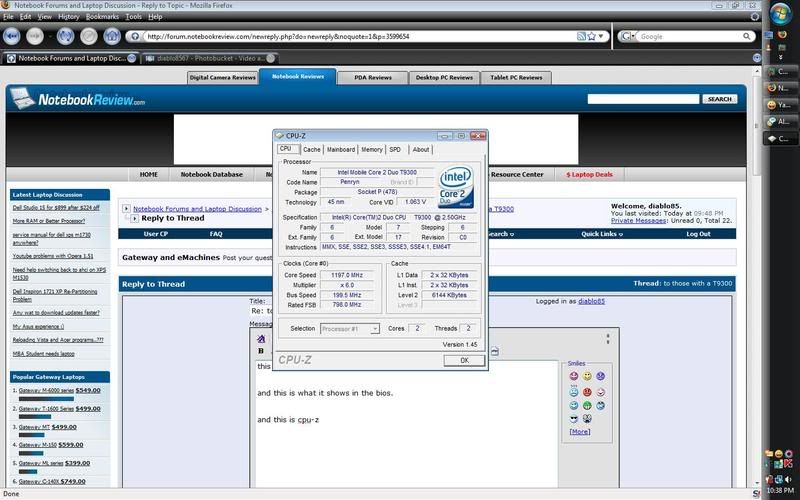Screen dimensions: 800x500
Task: Open the Digital Camera Reviews site tab
Action: pos(222,78)
